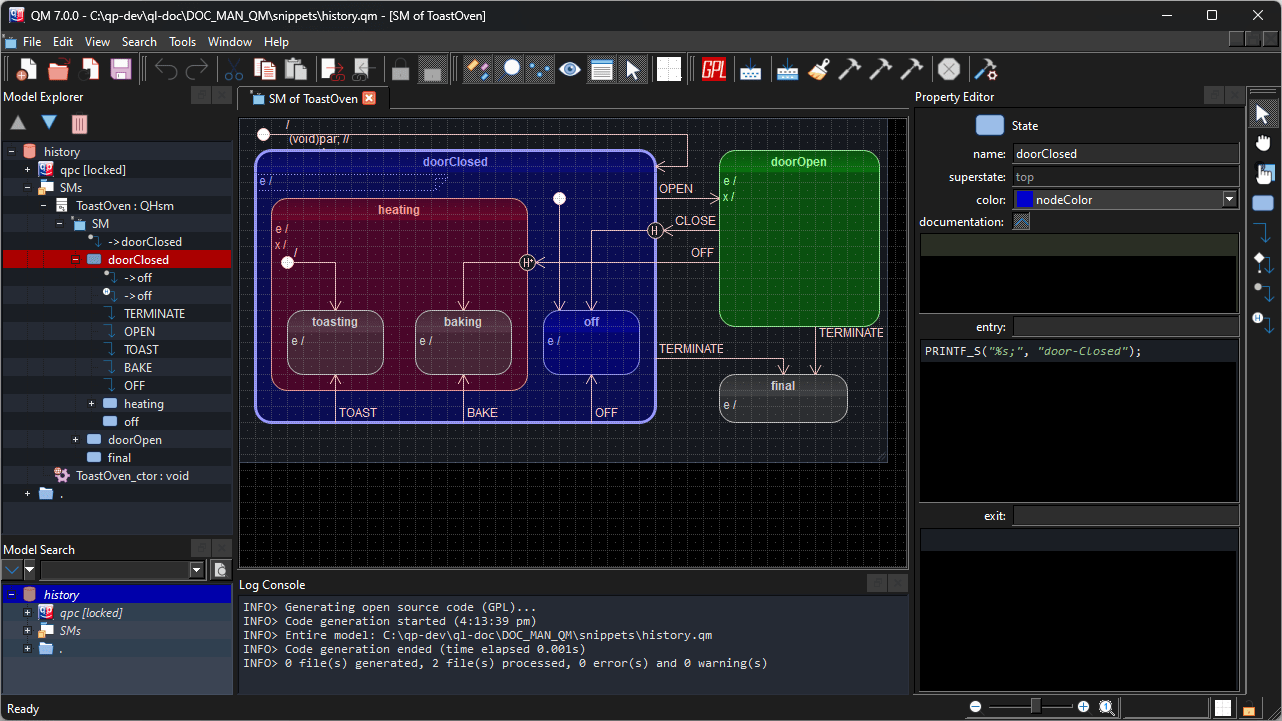Click the filter funnel icon above Model Explorer

(x=80, y=125)
